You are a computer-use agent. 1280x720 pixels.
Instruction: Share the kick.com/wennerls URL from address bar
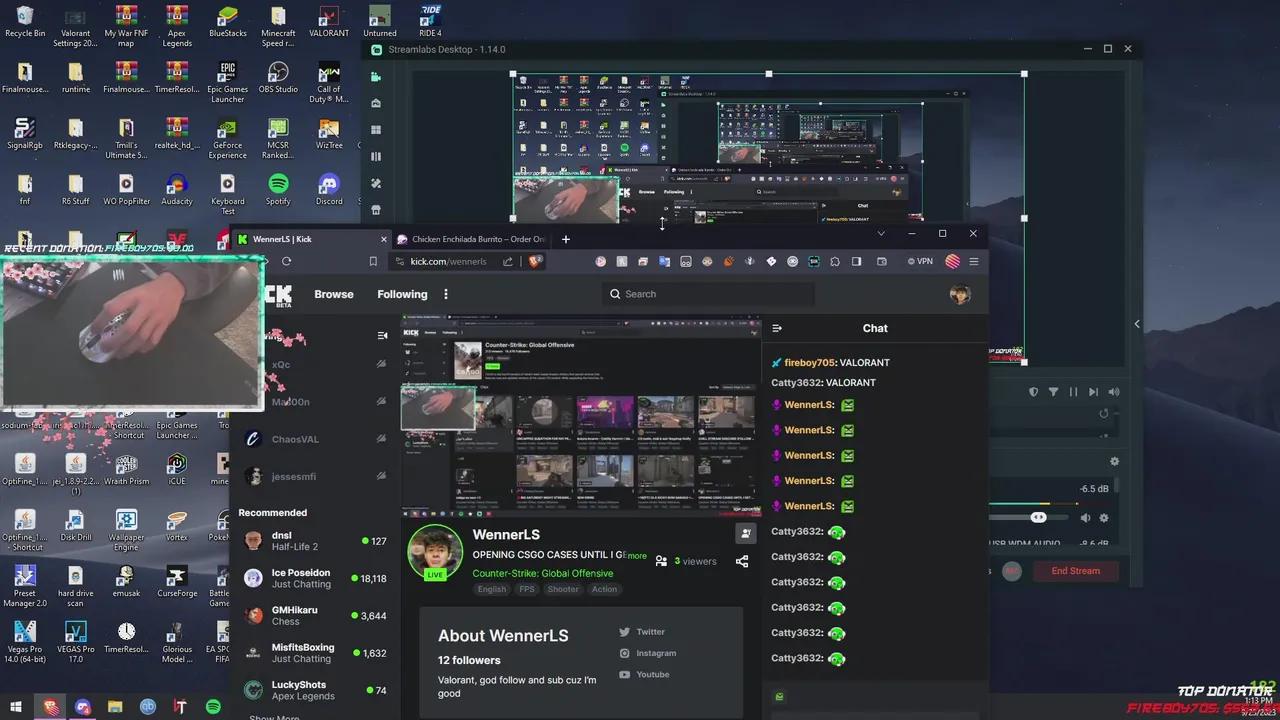click(508, 261)
